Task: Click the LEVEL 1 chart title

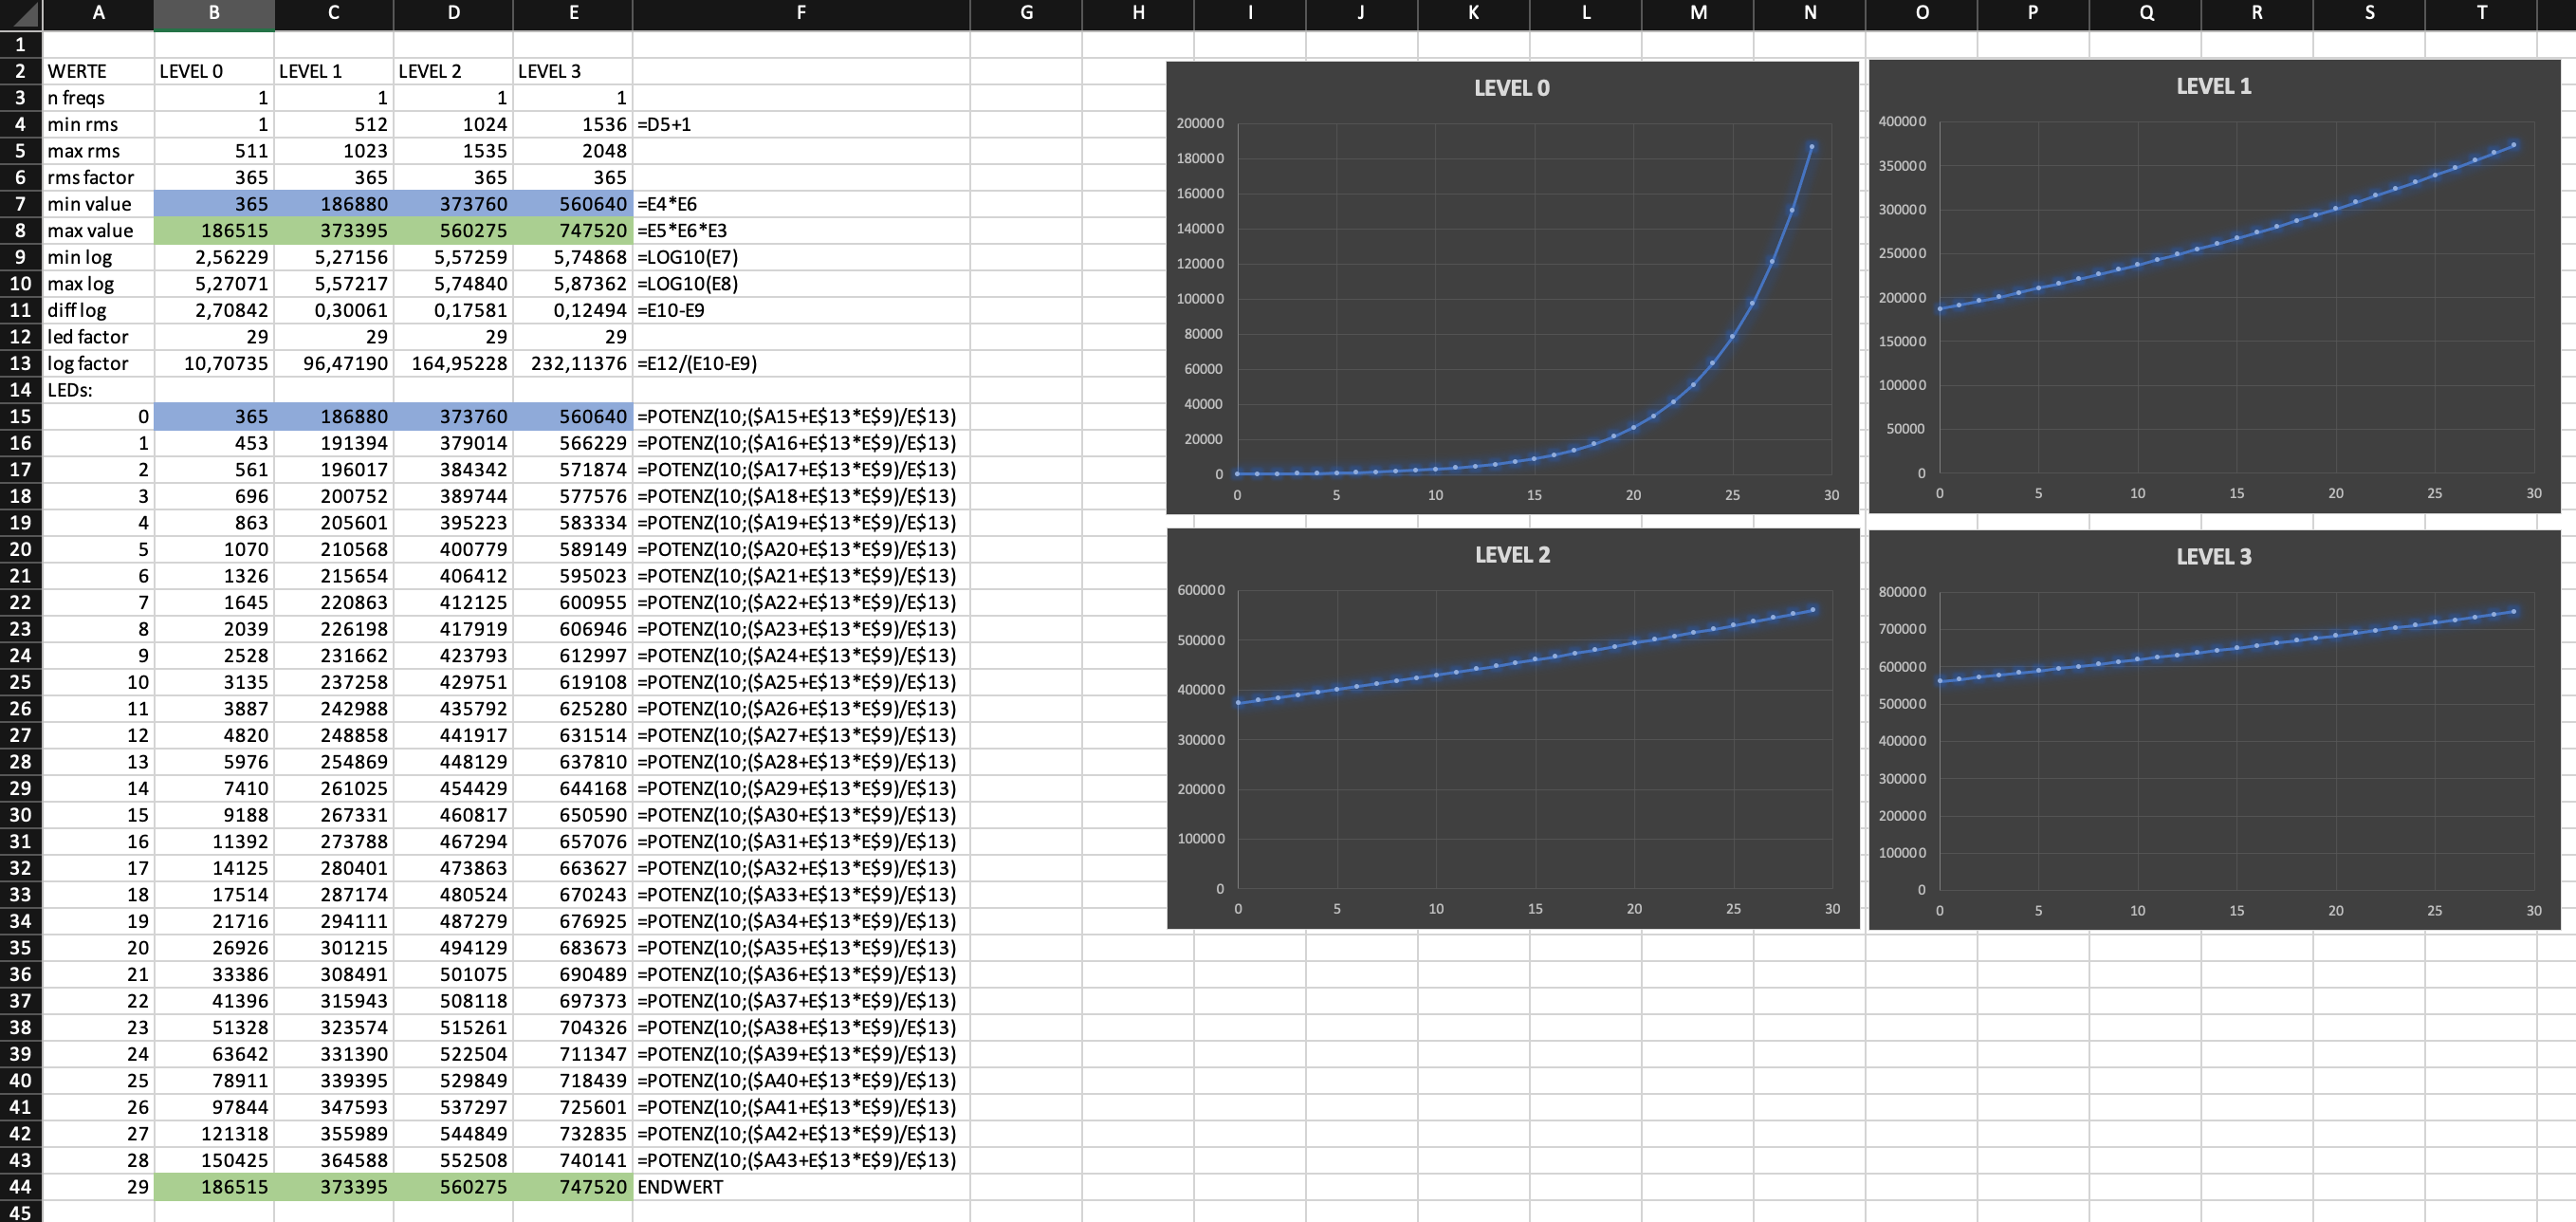Action: [x=2214, y=86]
